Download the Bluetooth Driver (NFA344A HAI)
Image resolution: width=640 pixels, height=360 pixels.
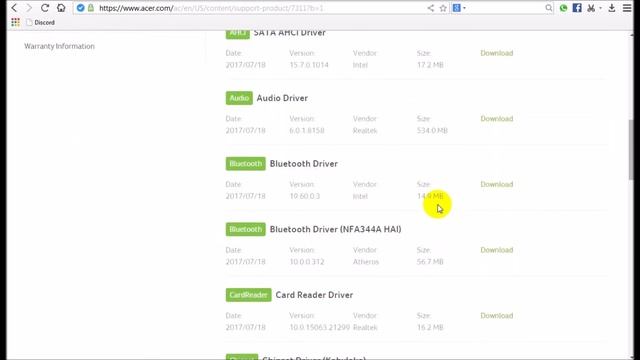point(496,250)
